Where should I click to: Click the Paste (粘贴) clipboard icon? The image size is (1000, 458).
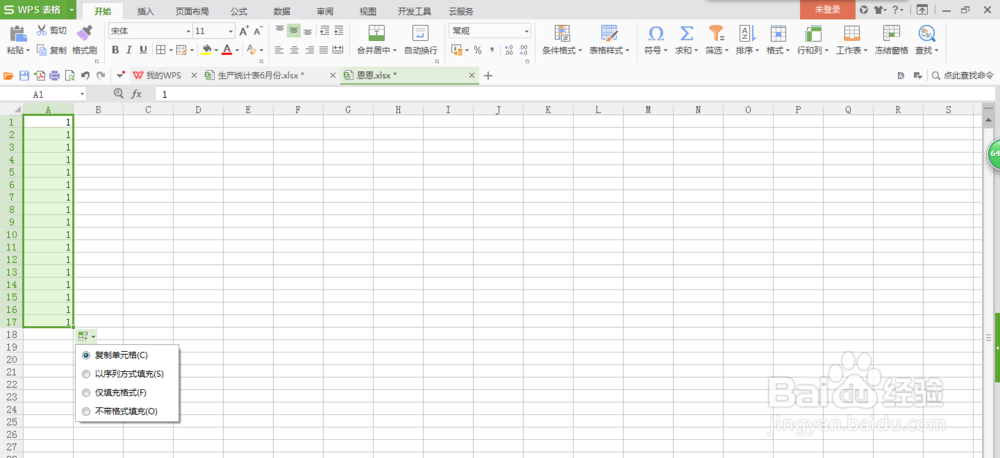pyautogui.click(x=18, y=33)
